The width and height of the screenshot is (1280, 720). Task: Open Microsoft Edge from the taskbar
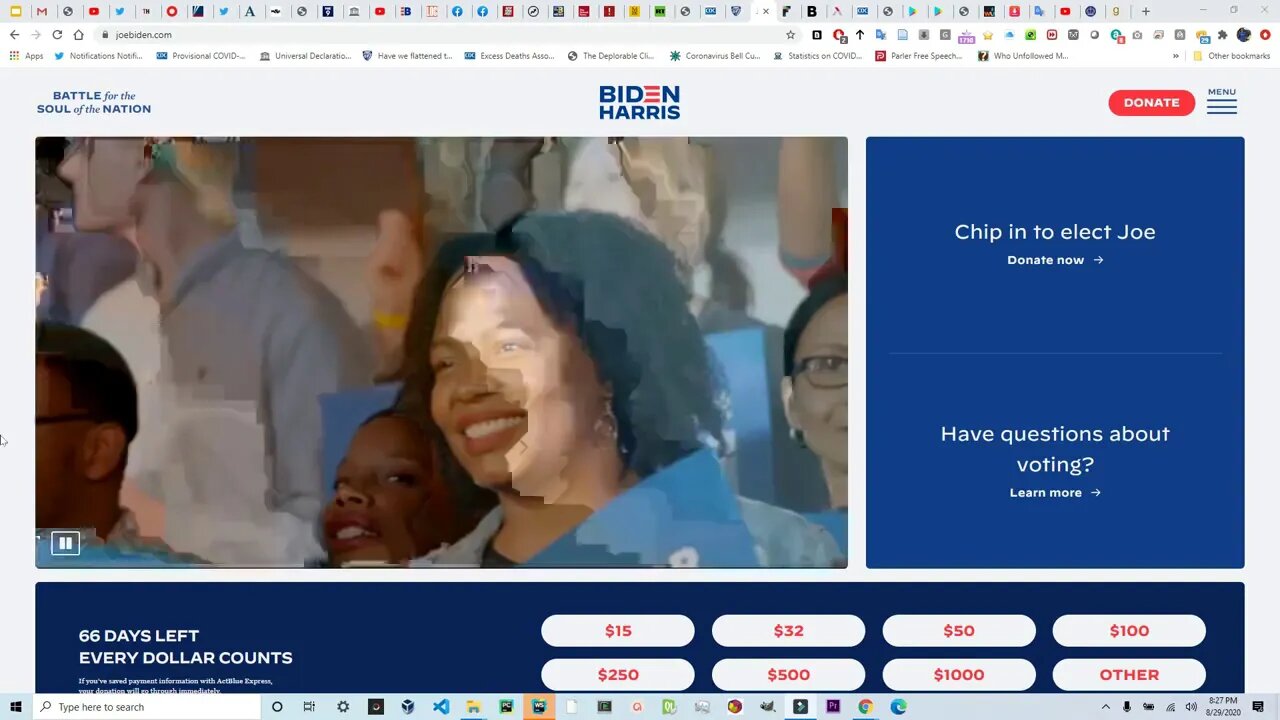(898, 707)
